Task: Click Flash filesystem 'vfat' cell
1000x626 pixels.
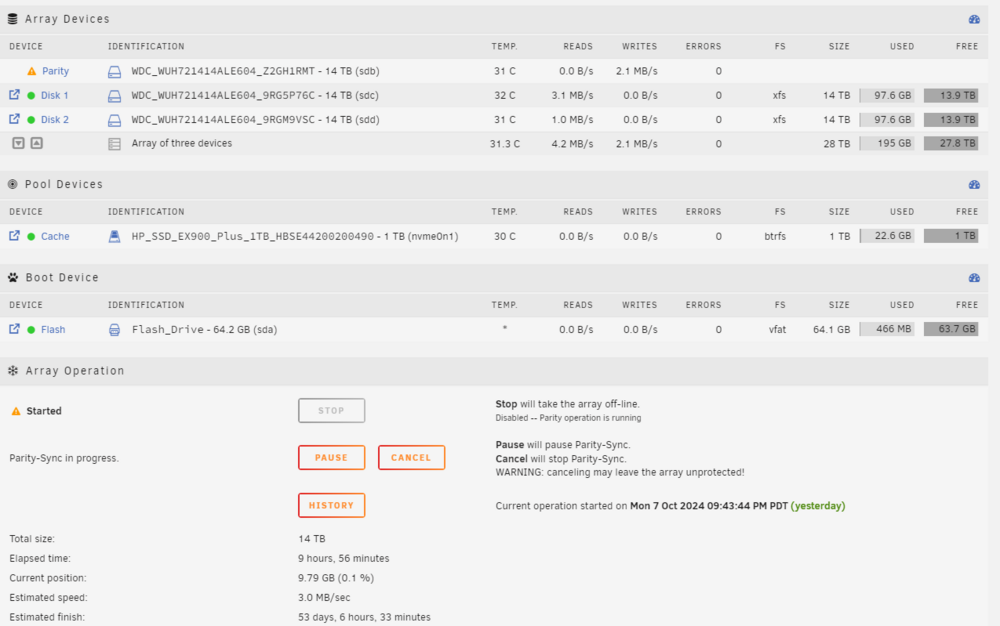Action: [777, 330]
